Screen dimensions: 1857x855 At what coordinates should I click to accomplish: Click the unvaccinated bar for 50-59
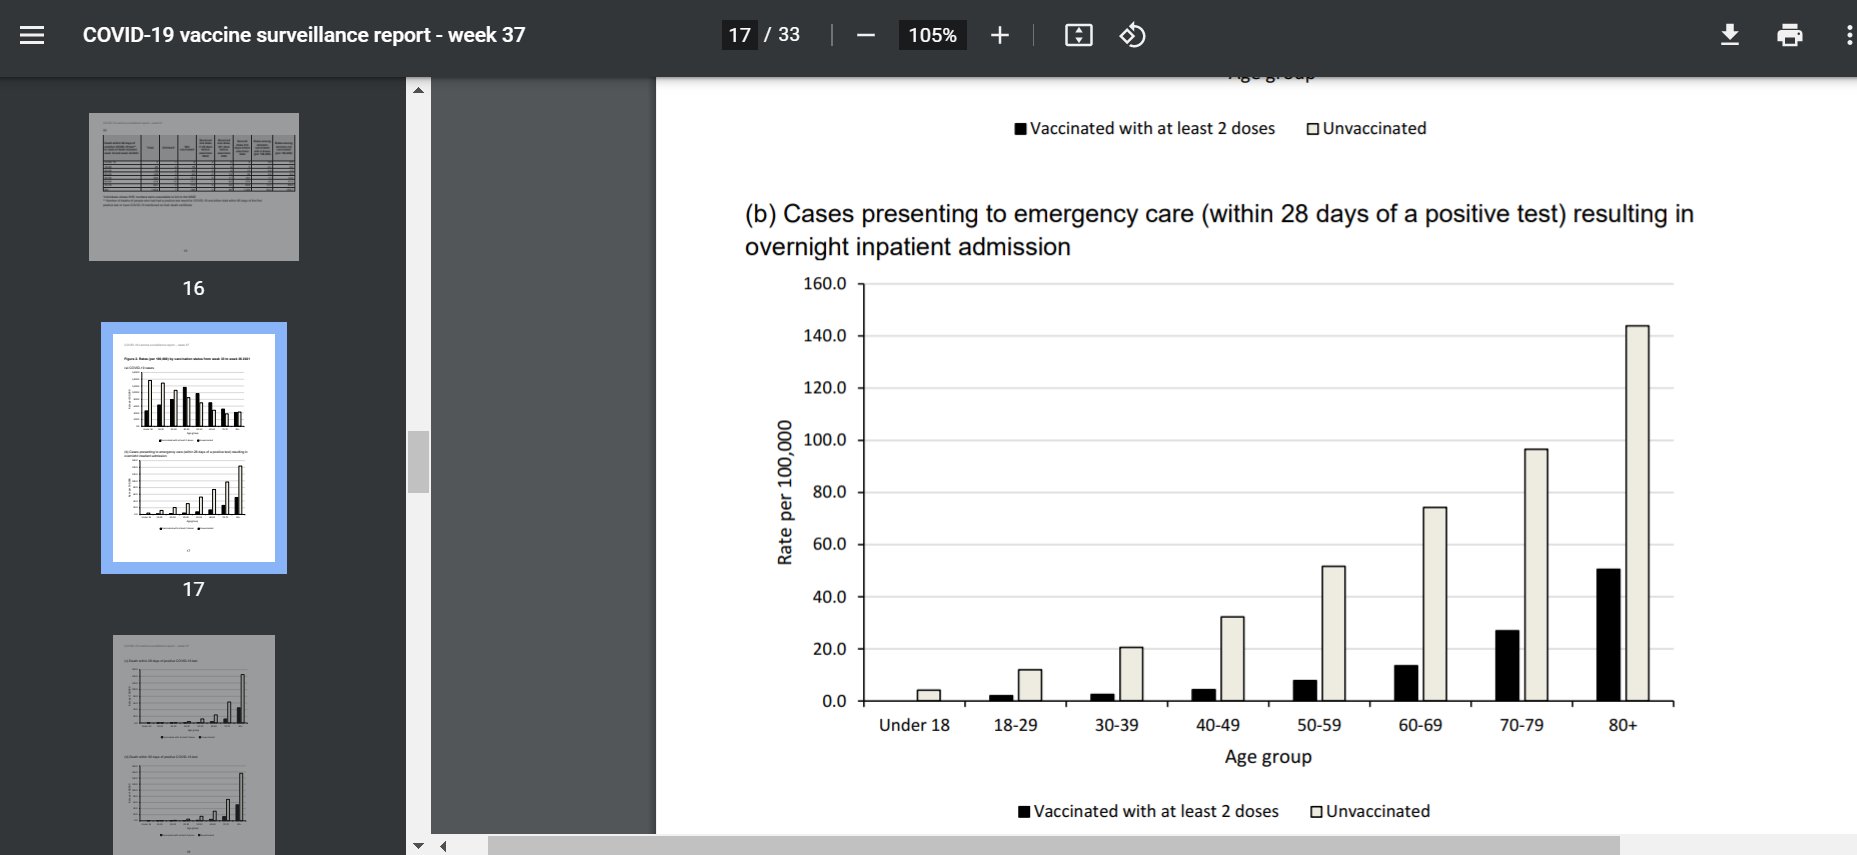pos(1333,634)
